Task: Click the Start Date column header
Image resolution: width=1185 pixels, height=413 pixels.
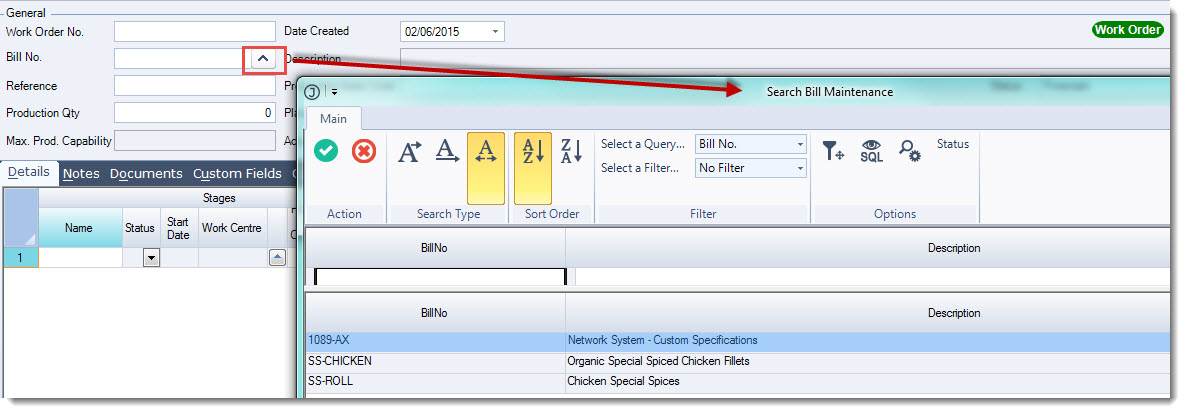Action: 178,228
